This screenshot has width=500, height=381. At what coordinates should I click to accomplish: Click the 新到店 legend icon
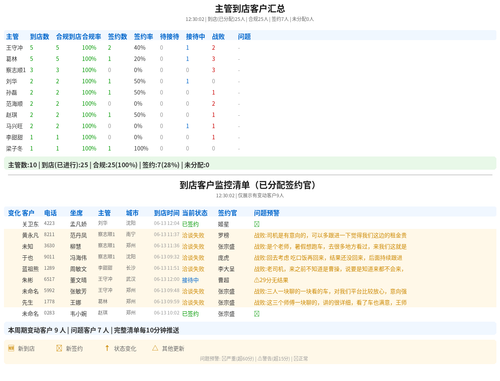coord(11,348)
